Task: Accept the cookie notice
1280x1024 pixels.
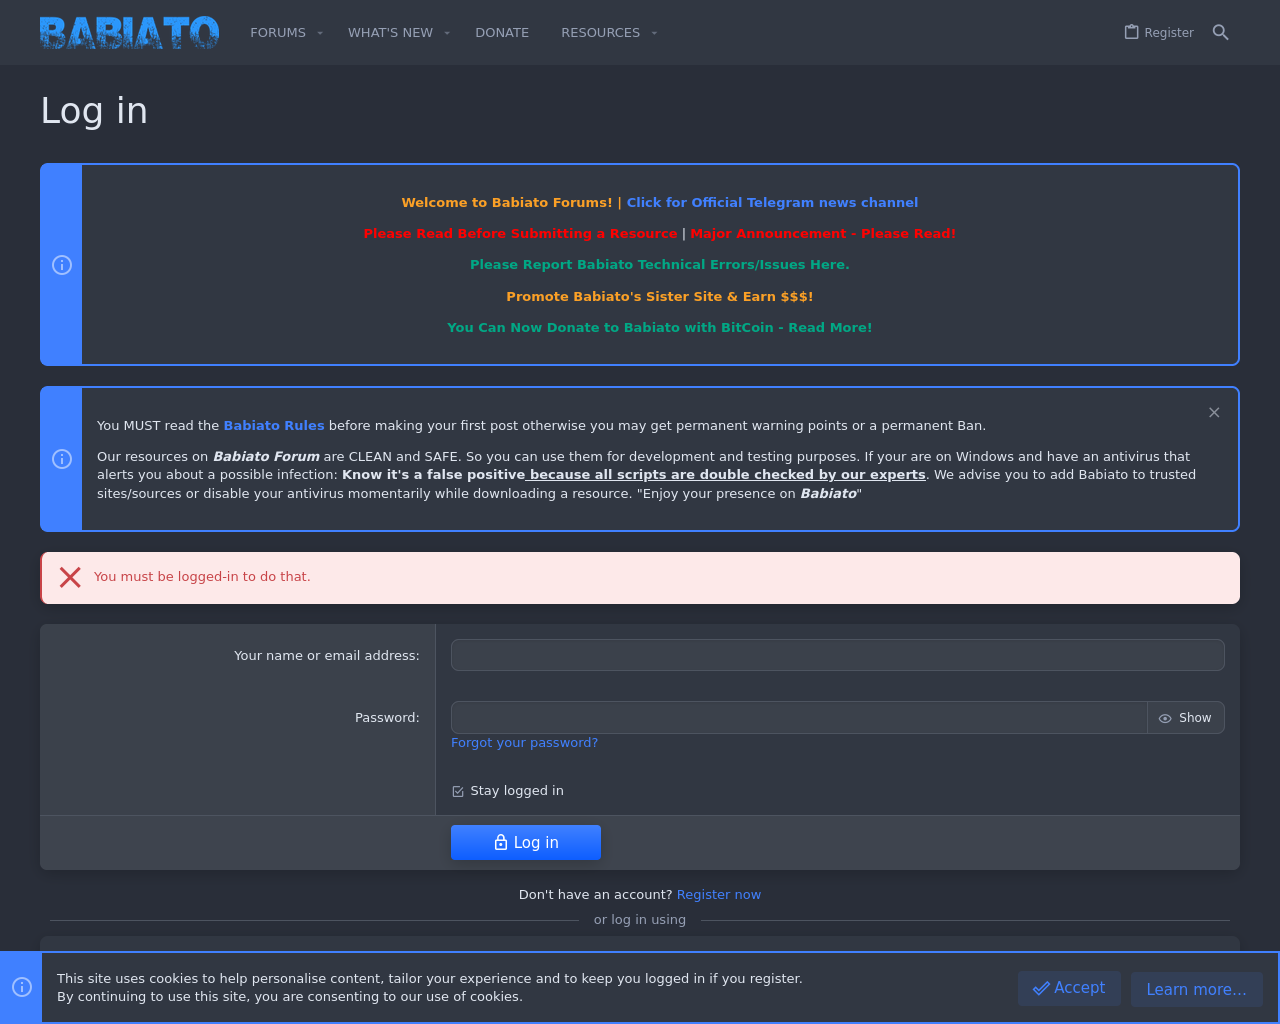Action: click(x=1069, y=988)
